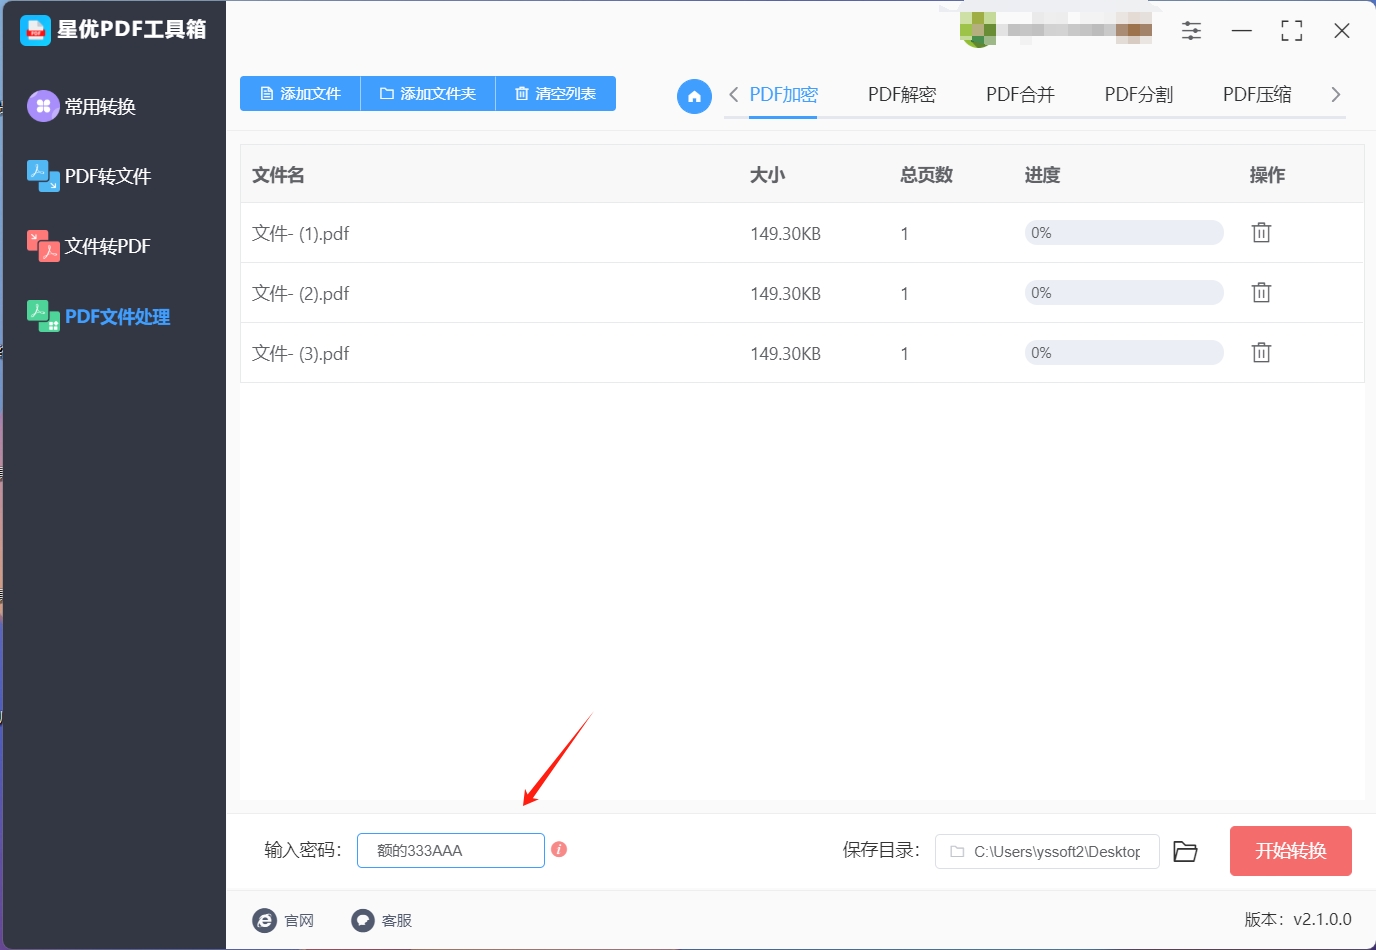1376x950 pixels.
Task: Click the 保存目录 path field
Action: click(1047, 852)
